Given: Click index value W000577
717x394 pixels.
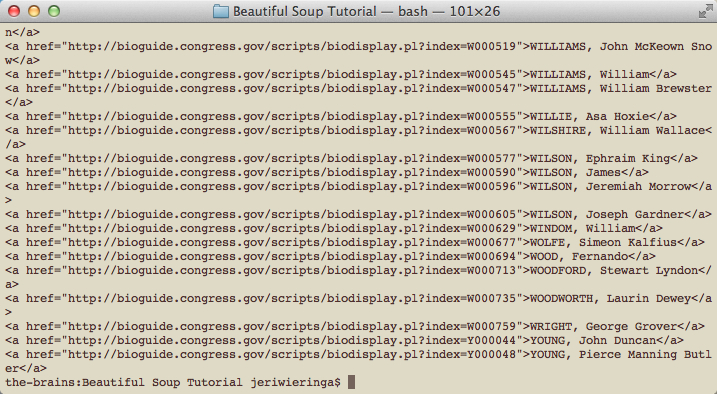Looking at the screenshot, I should pyautogui.click(x=491, y=158).
